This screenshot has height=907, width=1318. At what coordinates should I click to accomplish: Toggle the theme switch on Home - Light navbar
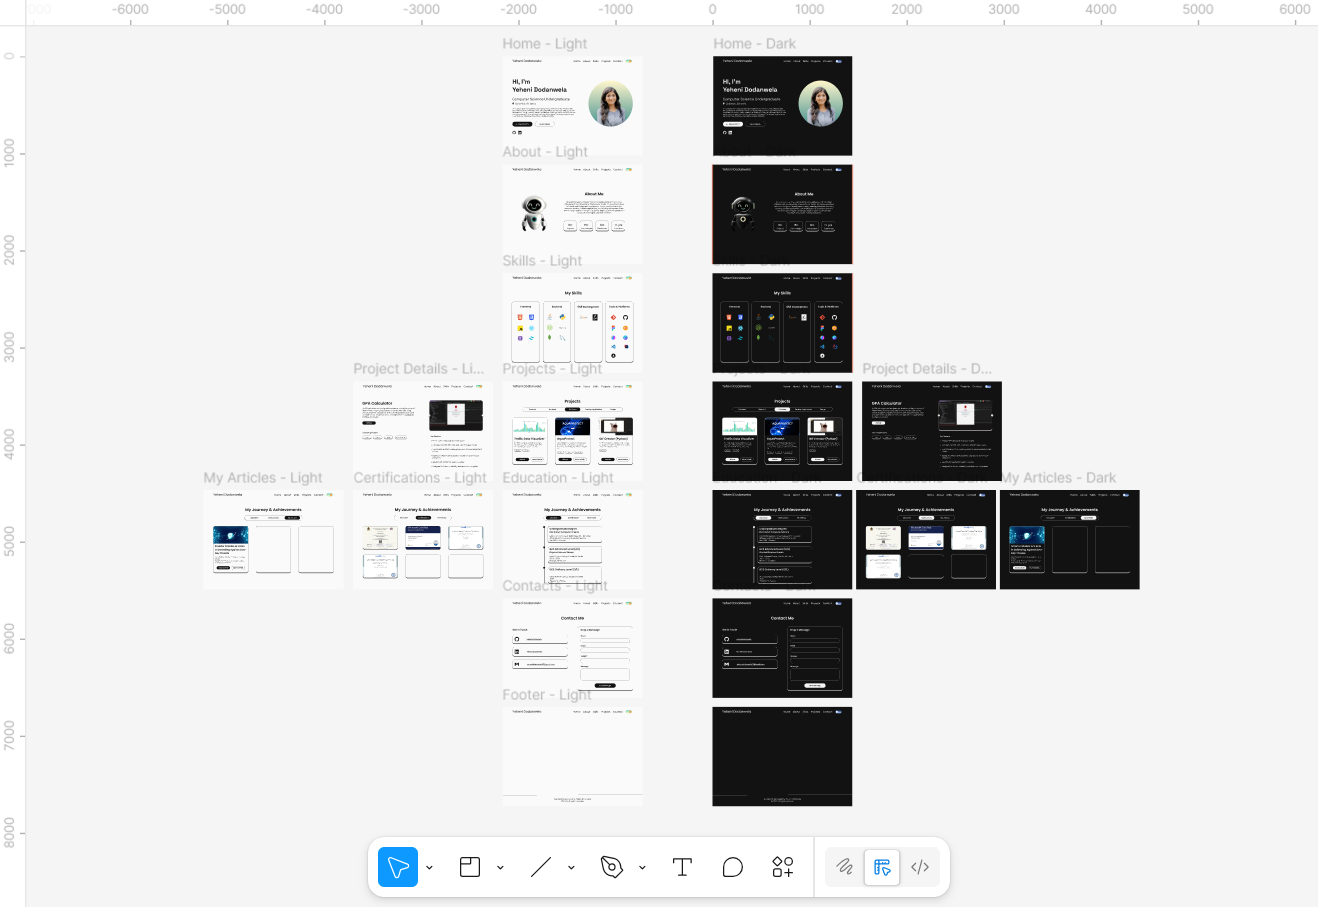pos(629,61)
